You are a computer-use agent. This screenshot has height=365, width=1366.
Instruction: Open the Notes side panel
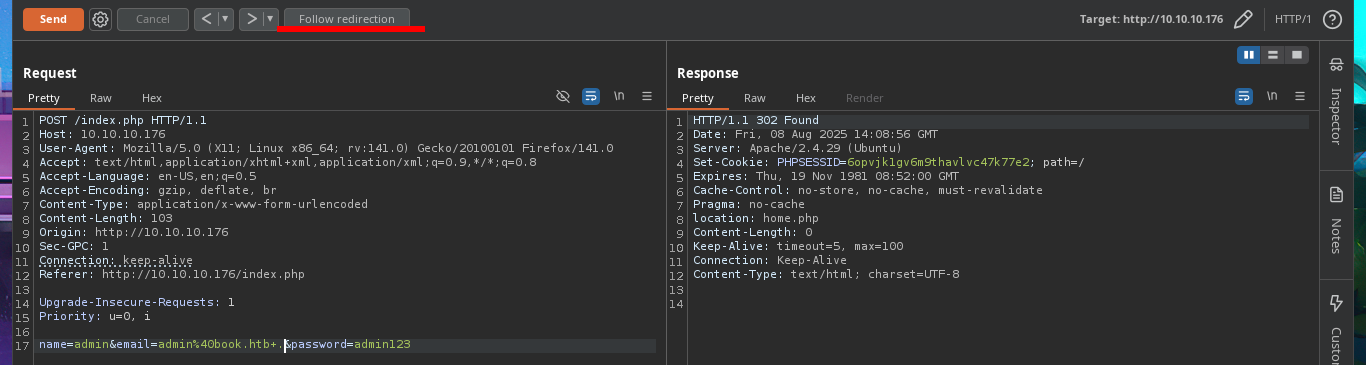tap(1336, 220)
